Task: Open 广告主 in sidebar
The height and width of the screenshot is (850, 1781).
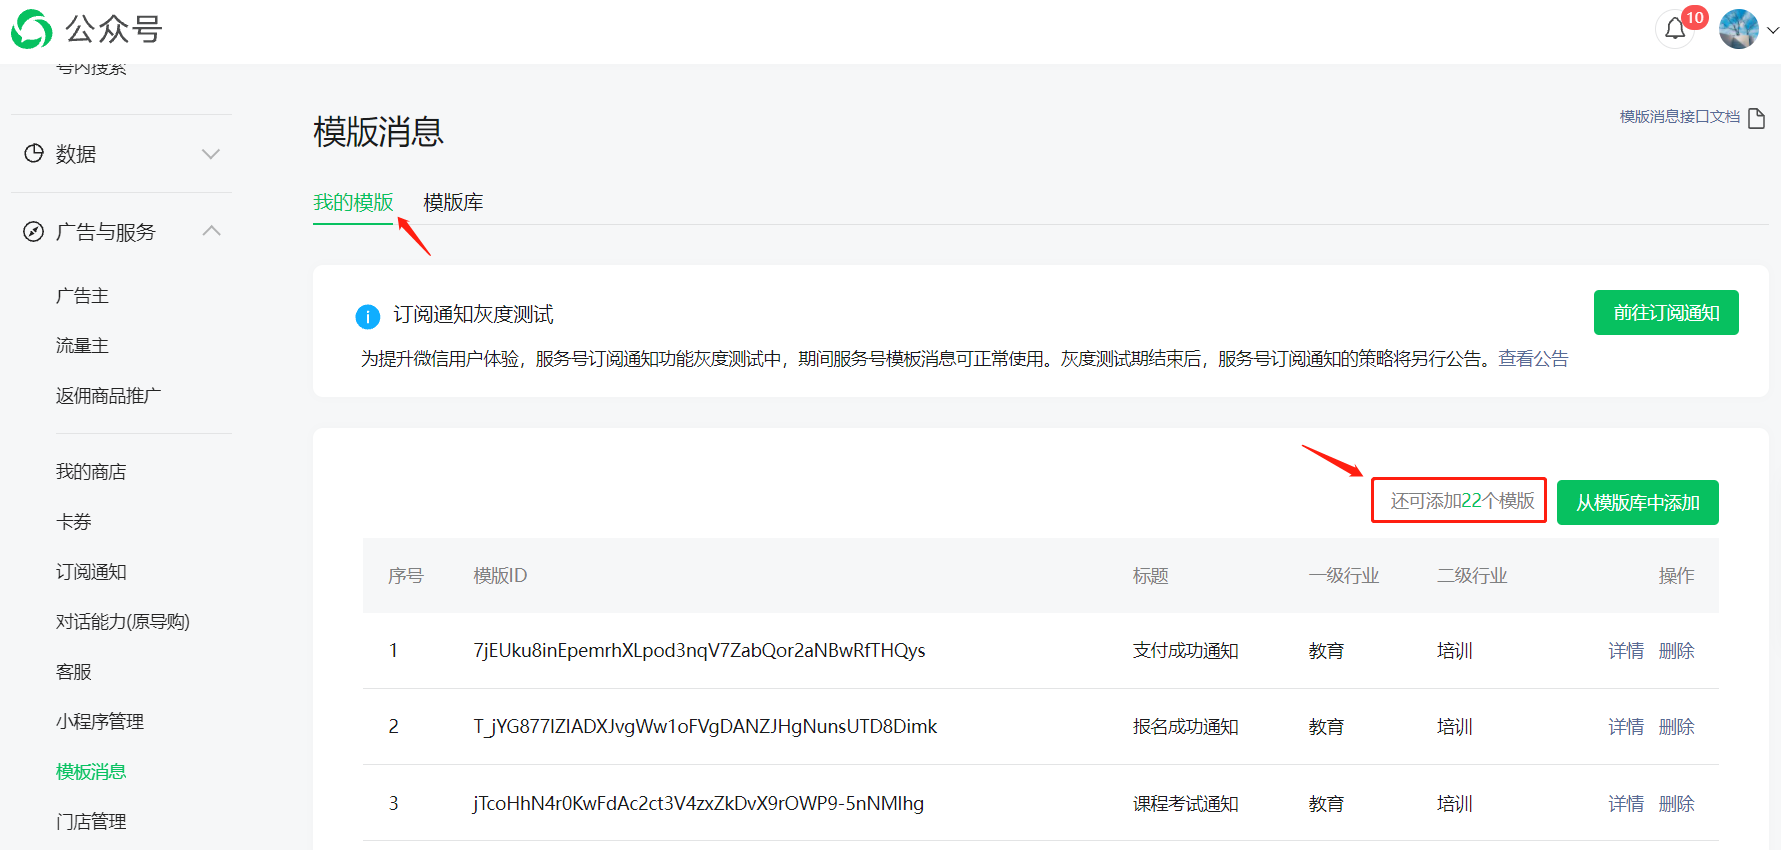Action: (x=82, y=296)
